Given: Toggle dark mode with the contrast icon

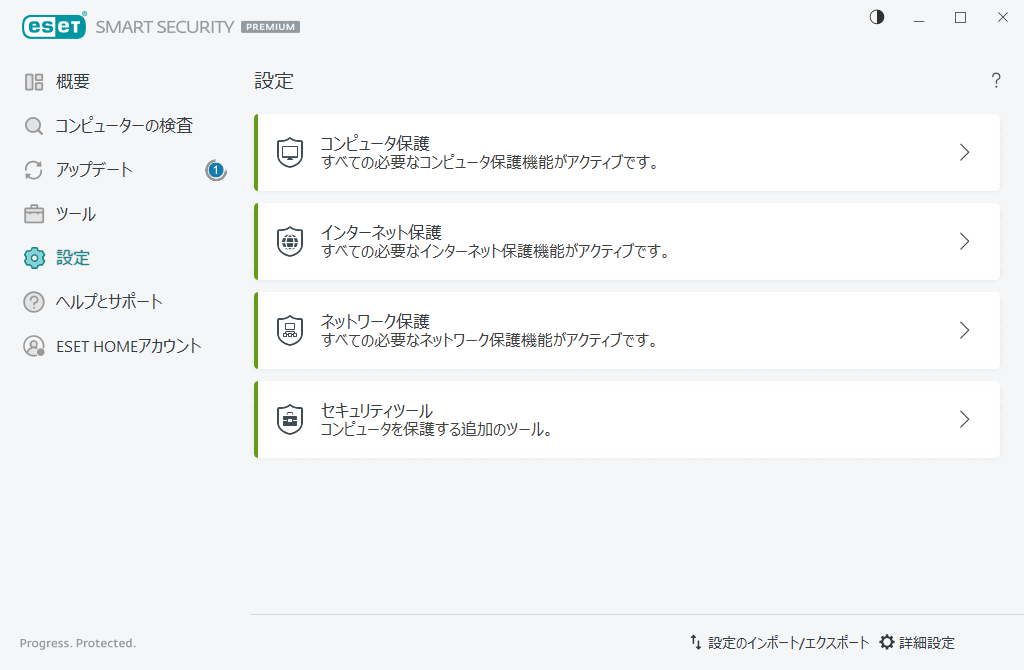Looking at the screenshot, I should 876,17.
